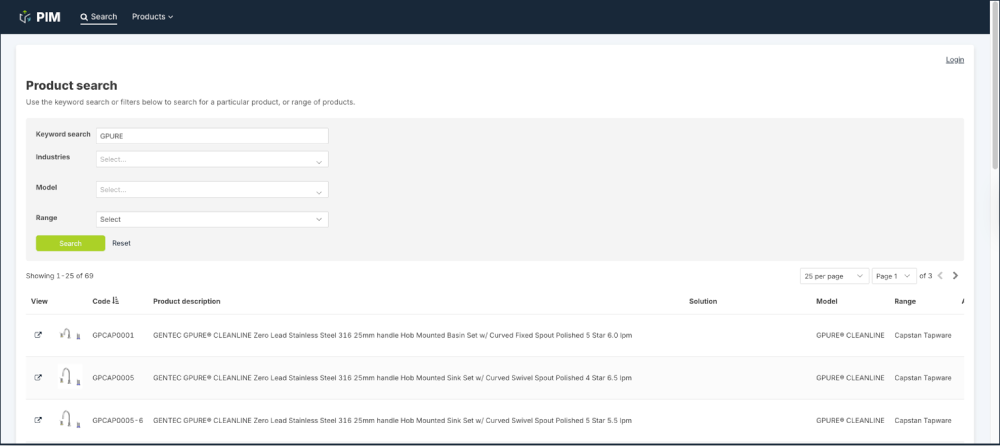This screenshot has width=1000, height=446.
Task: Open GPCAP0005 sink set product thumbnail
Action: click(x=67, y=377)
